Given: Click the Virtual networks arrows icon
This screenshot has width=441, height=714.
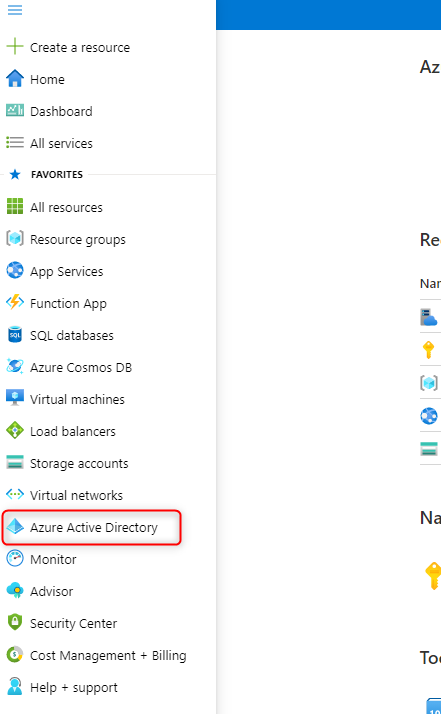Looking at the screenshot, I should point(15,494).
